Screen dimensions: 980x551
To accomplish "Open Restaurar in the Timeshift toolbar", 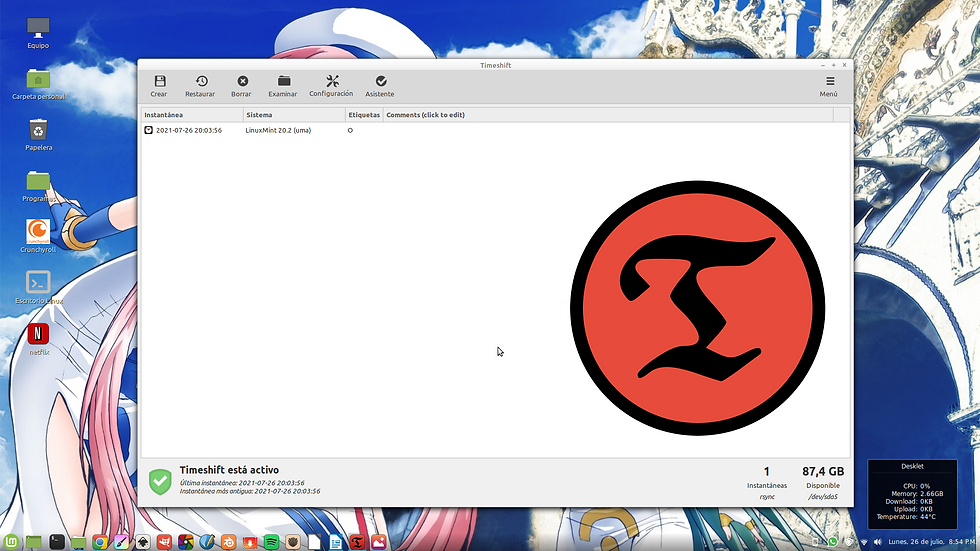I will [x=200, y=86].
